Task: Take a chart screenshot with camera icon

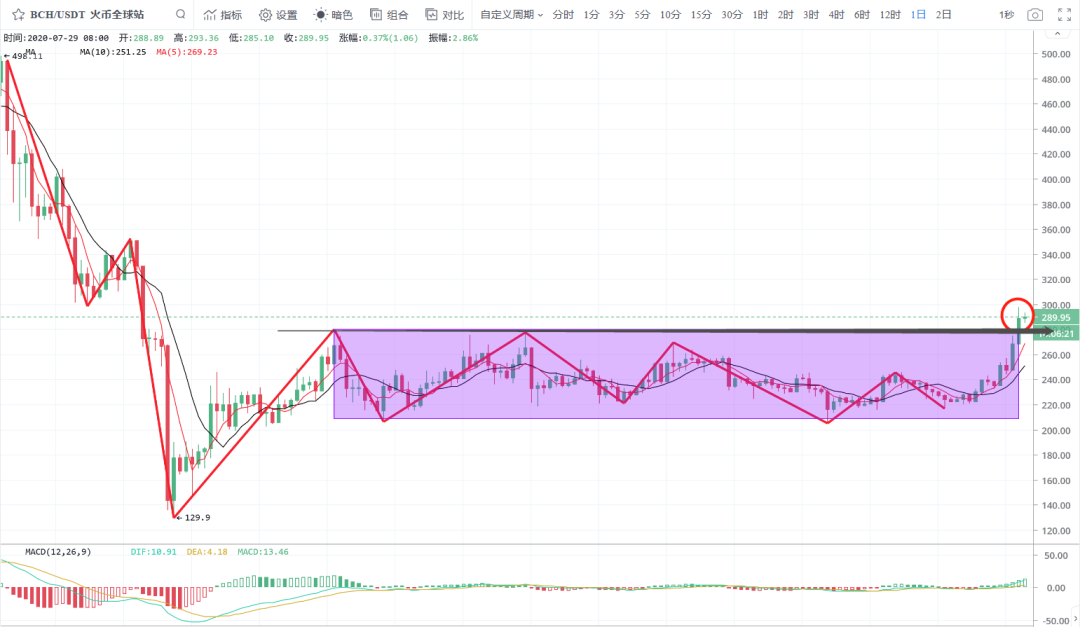Action: pos(1035,15)
